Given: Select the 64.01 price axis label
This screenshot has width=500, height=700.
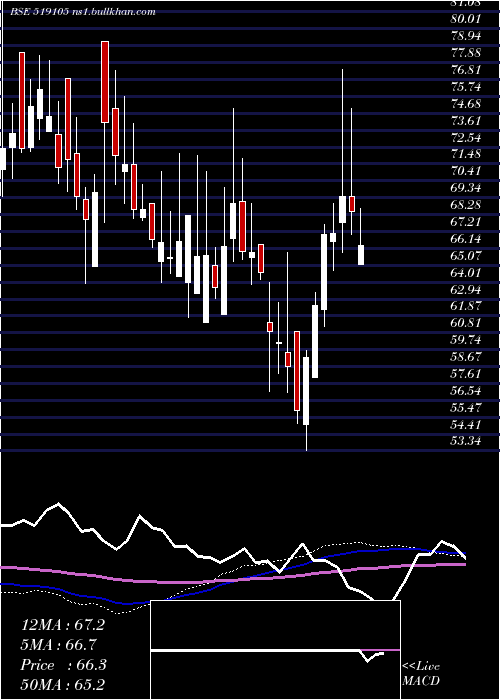Looking at the screenshot, I should tap(465, 273).
